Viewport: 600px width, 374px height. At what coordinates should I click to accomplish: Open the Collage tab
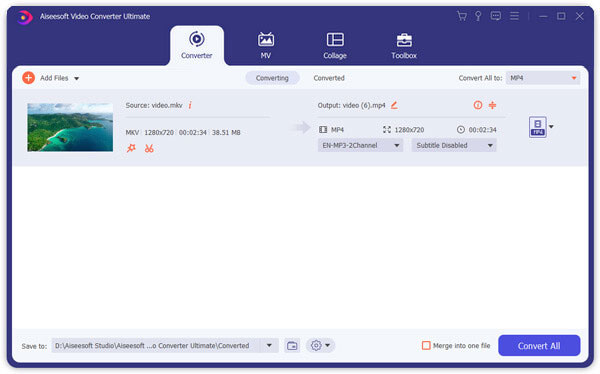point(335,46)
